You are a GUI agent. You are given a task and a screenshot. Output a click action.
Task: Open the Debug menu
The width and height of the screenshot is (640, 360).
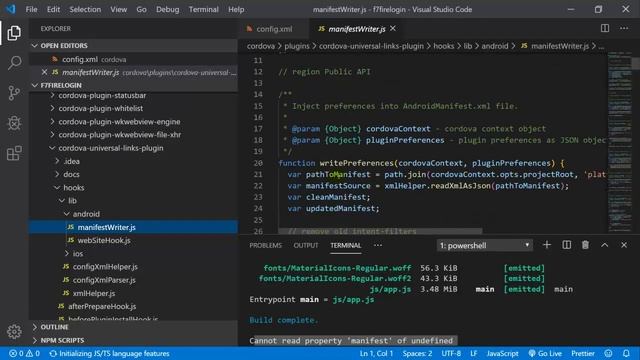(167, 9)
